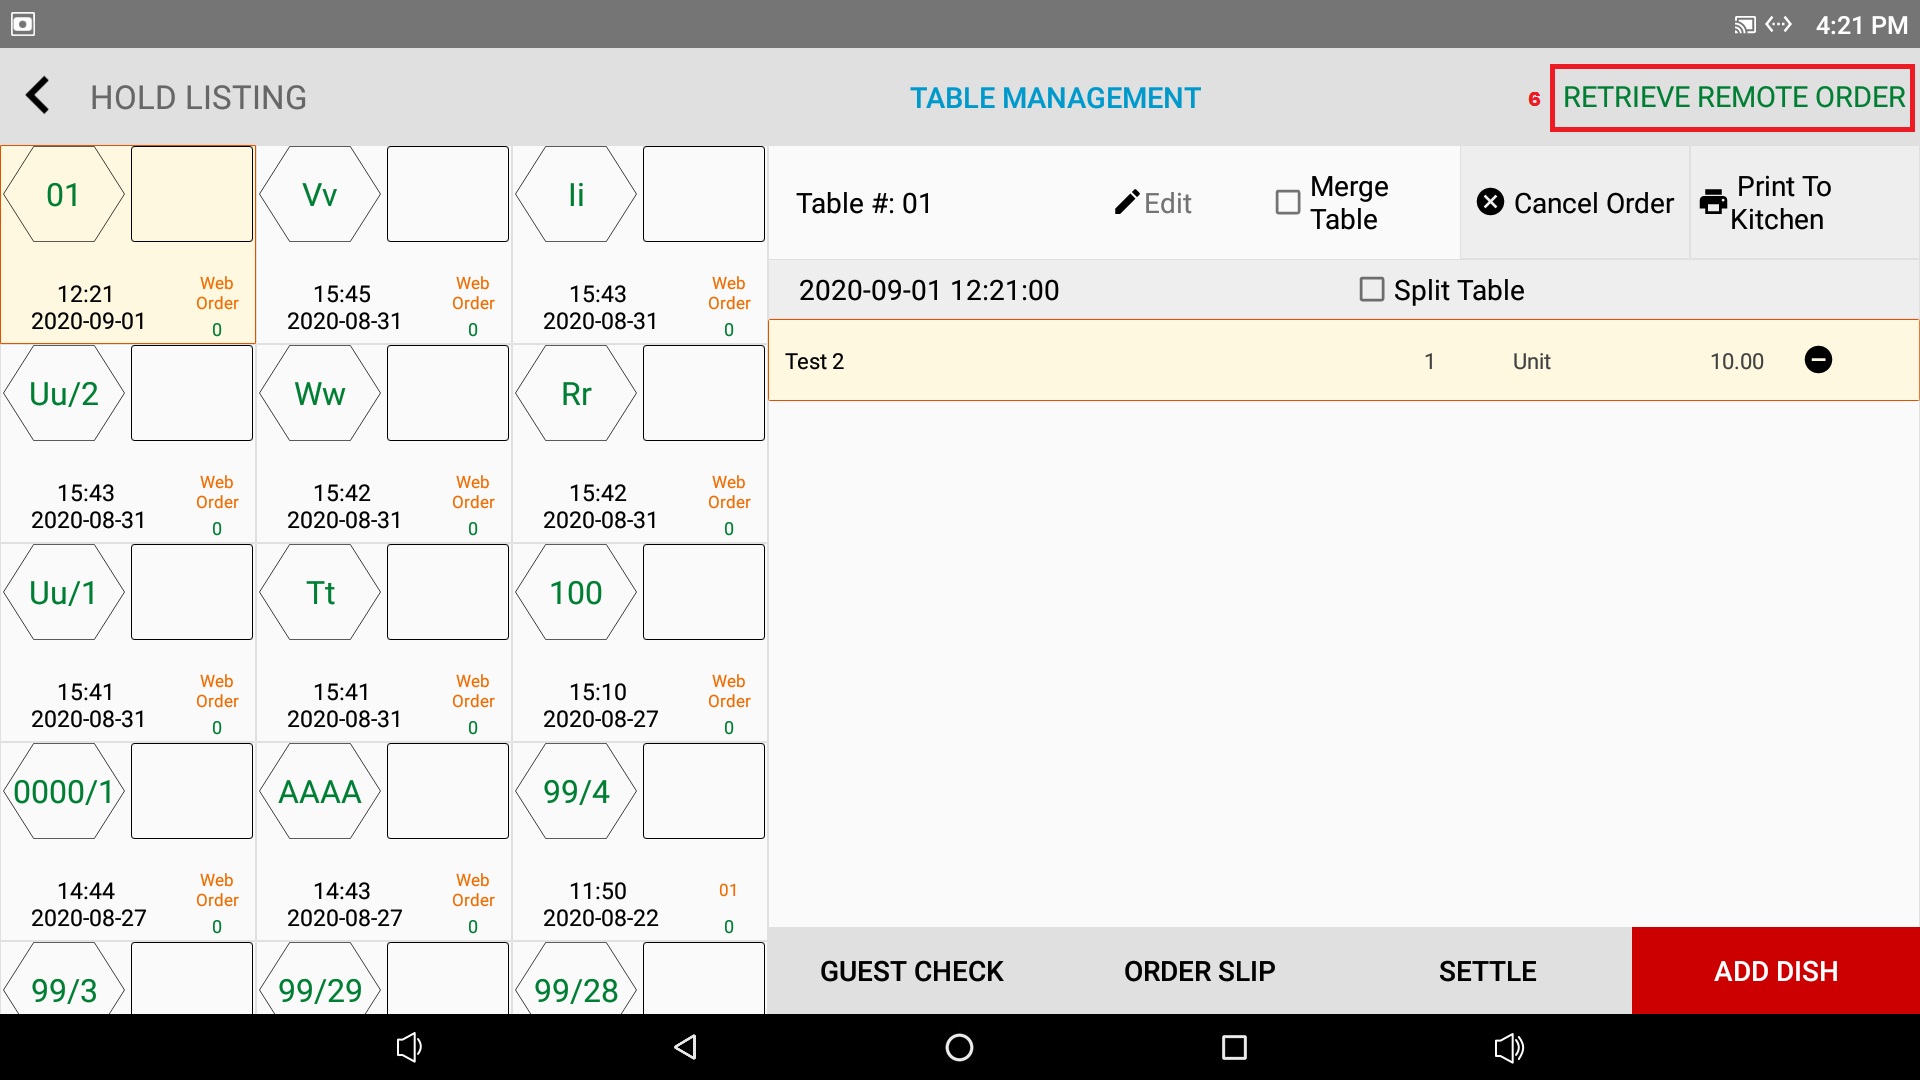Enable the Merge Table checkbox
Viewport: 1920px width, 1080px height.
pyautogui.click(x=1288, y=203)
